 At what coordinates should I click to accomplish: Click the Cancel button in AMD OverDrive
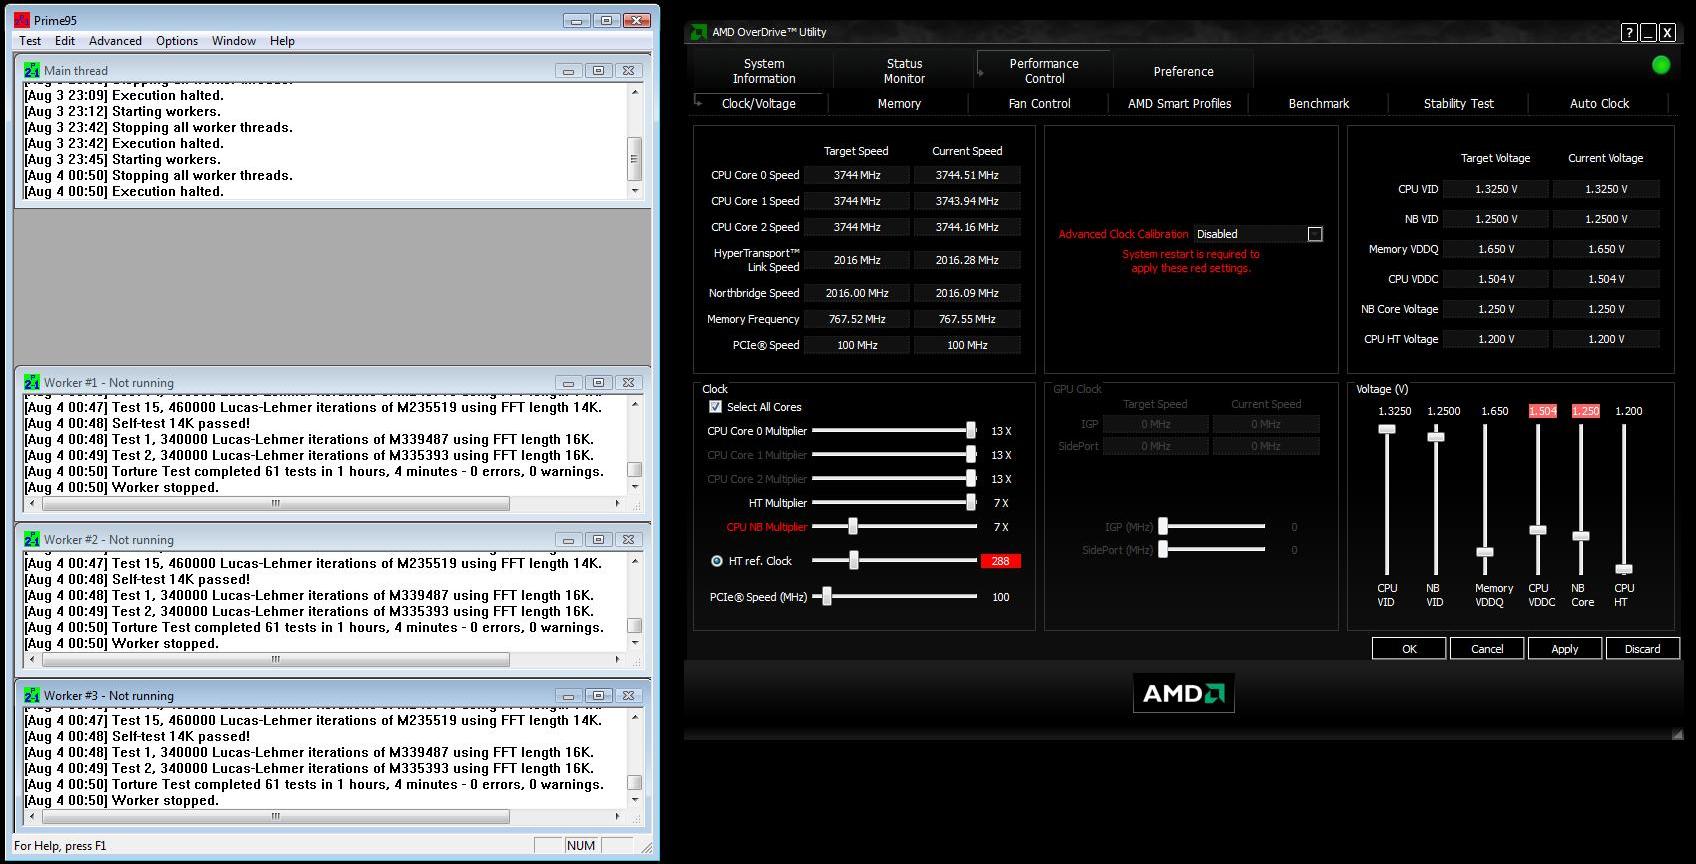point(1487,649)
